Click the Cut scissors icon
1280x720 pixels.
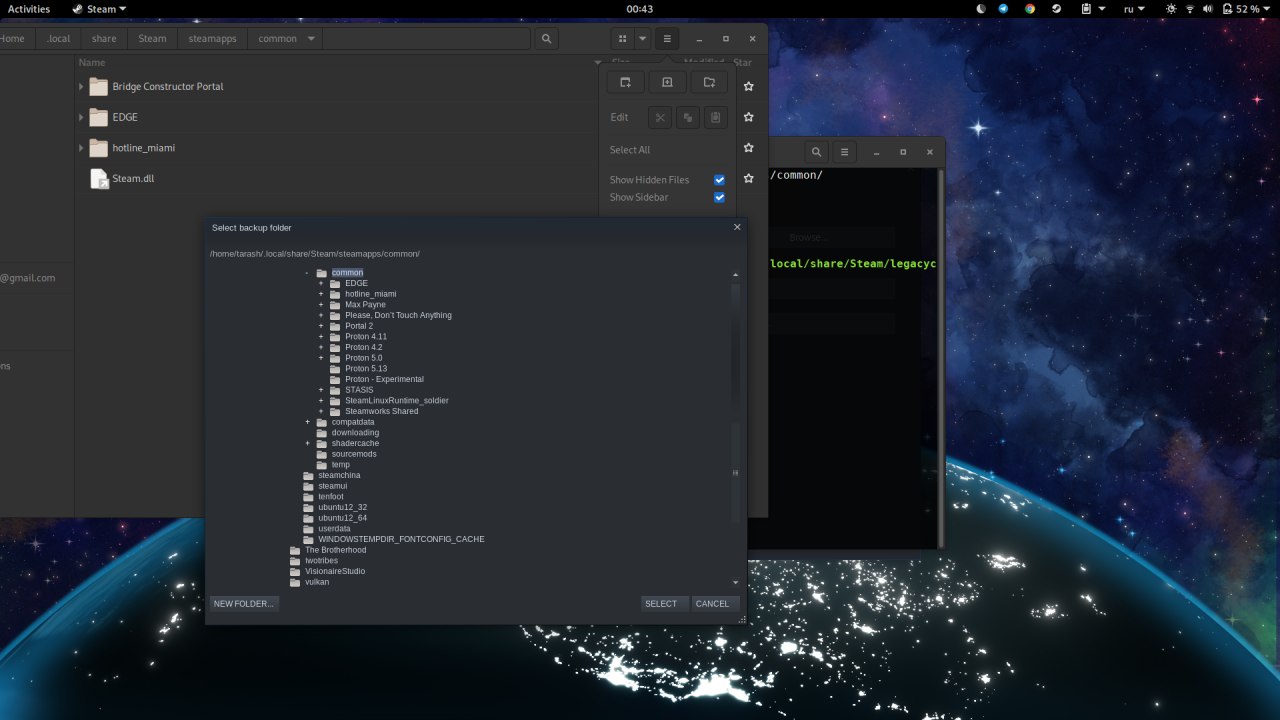tap(660, 117)
